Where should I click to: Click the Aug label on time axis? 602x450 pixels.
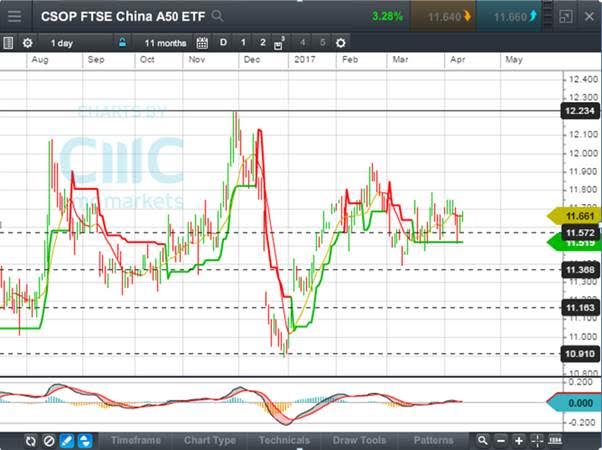40,60
